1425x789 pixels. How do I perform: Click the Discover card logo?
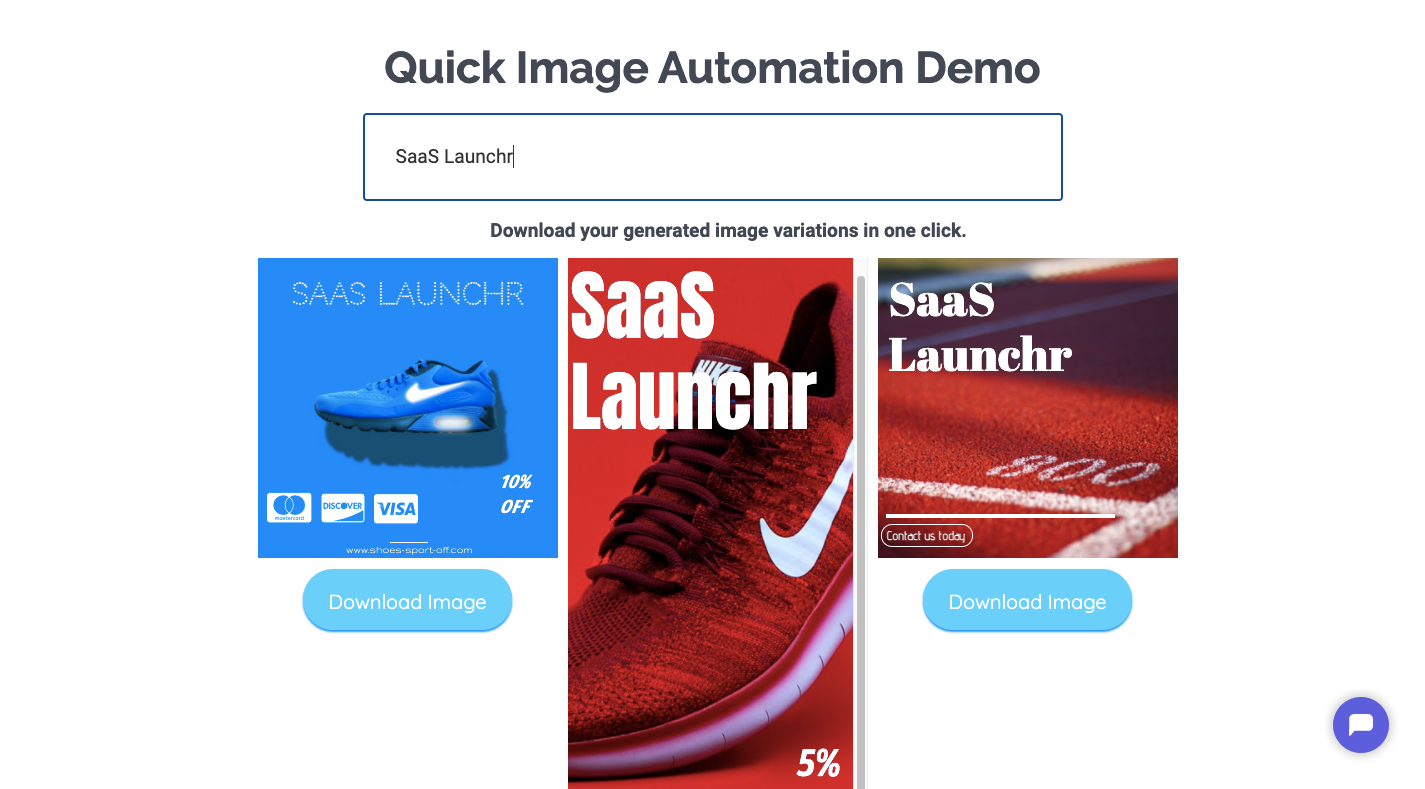343,508
